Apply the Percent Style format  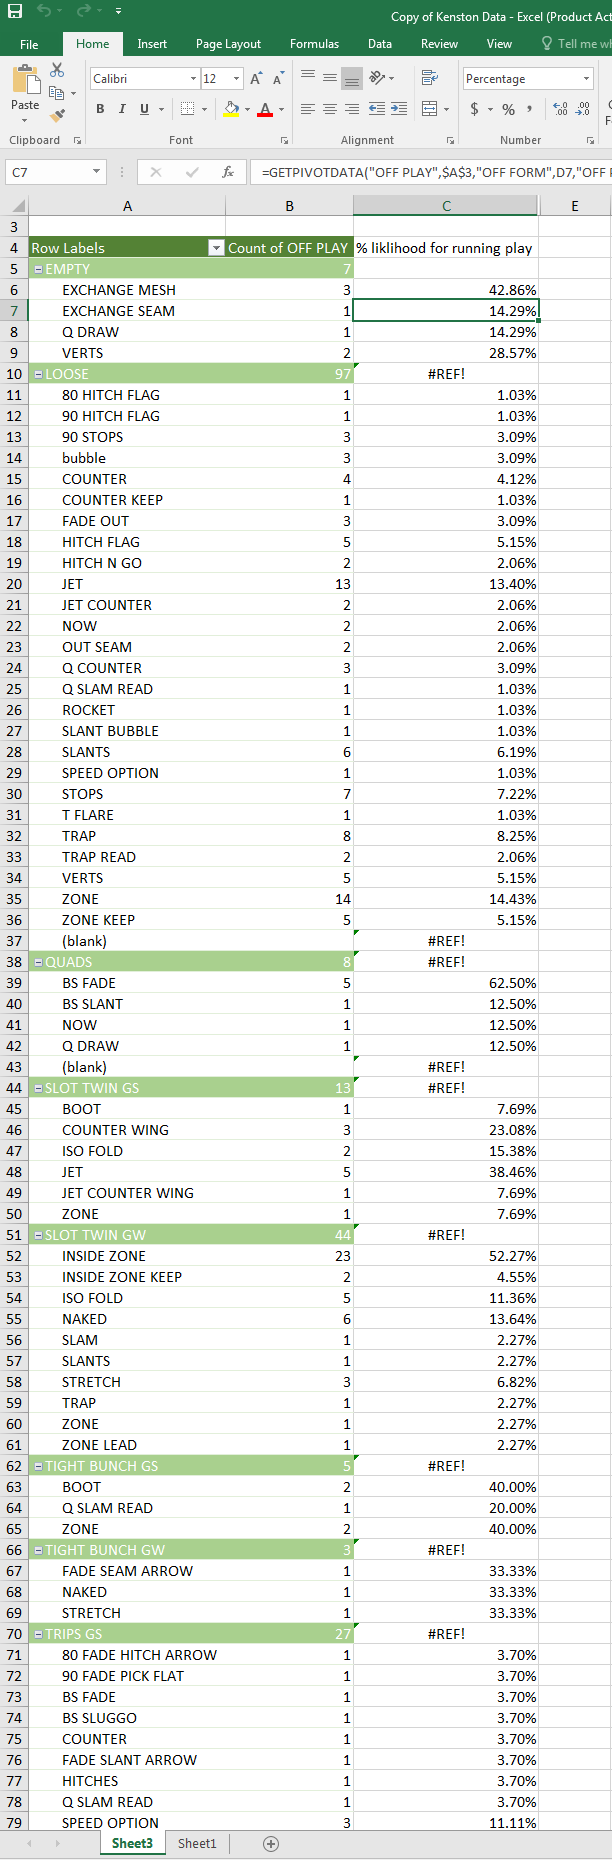click(x=509, y=109)
